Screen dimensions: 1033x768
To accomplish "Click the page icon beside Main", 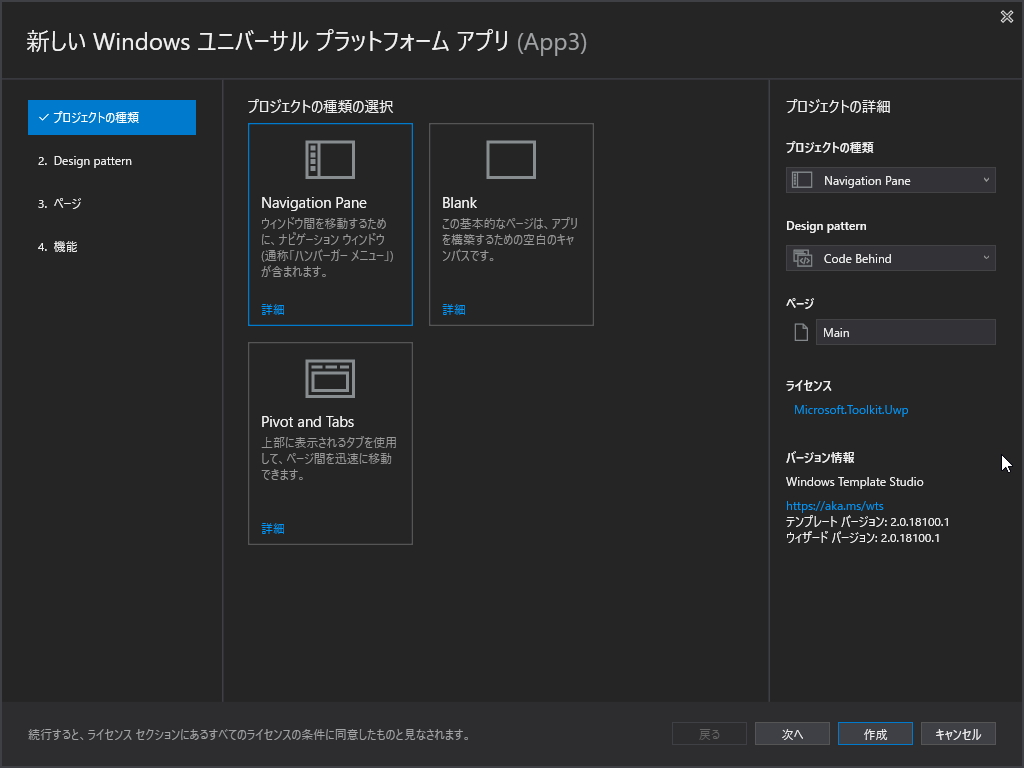I will click(x=801, y=333).
